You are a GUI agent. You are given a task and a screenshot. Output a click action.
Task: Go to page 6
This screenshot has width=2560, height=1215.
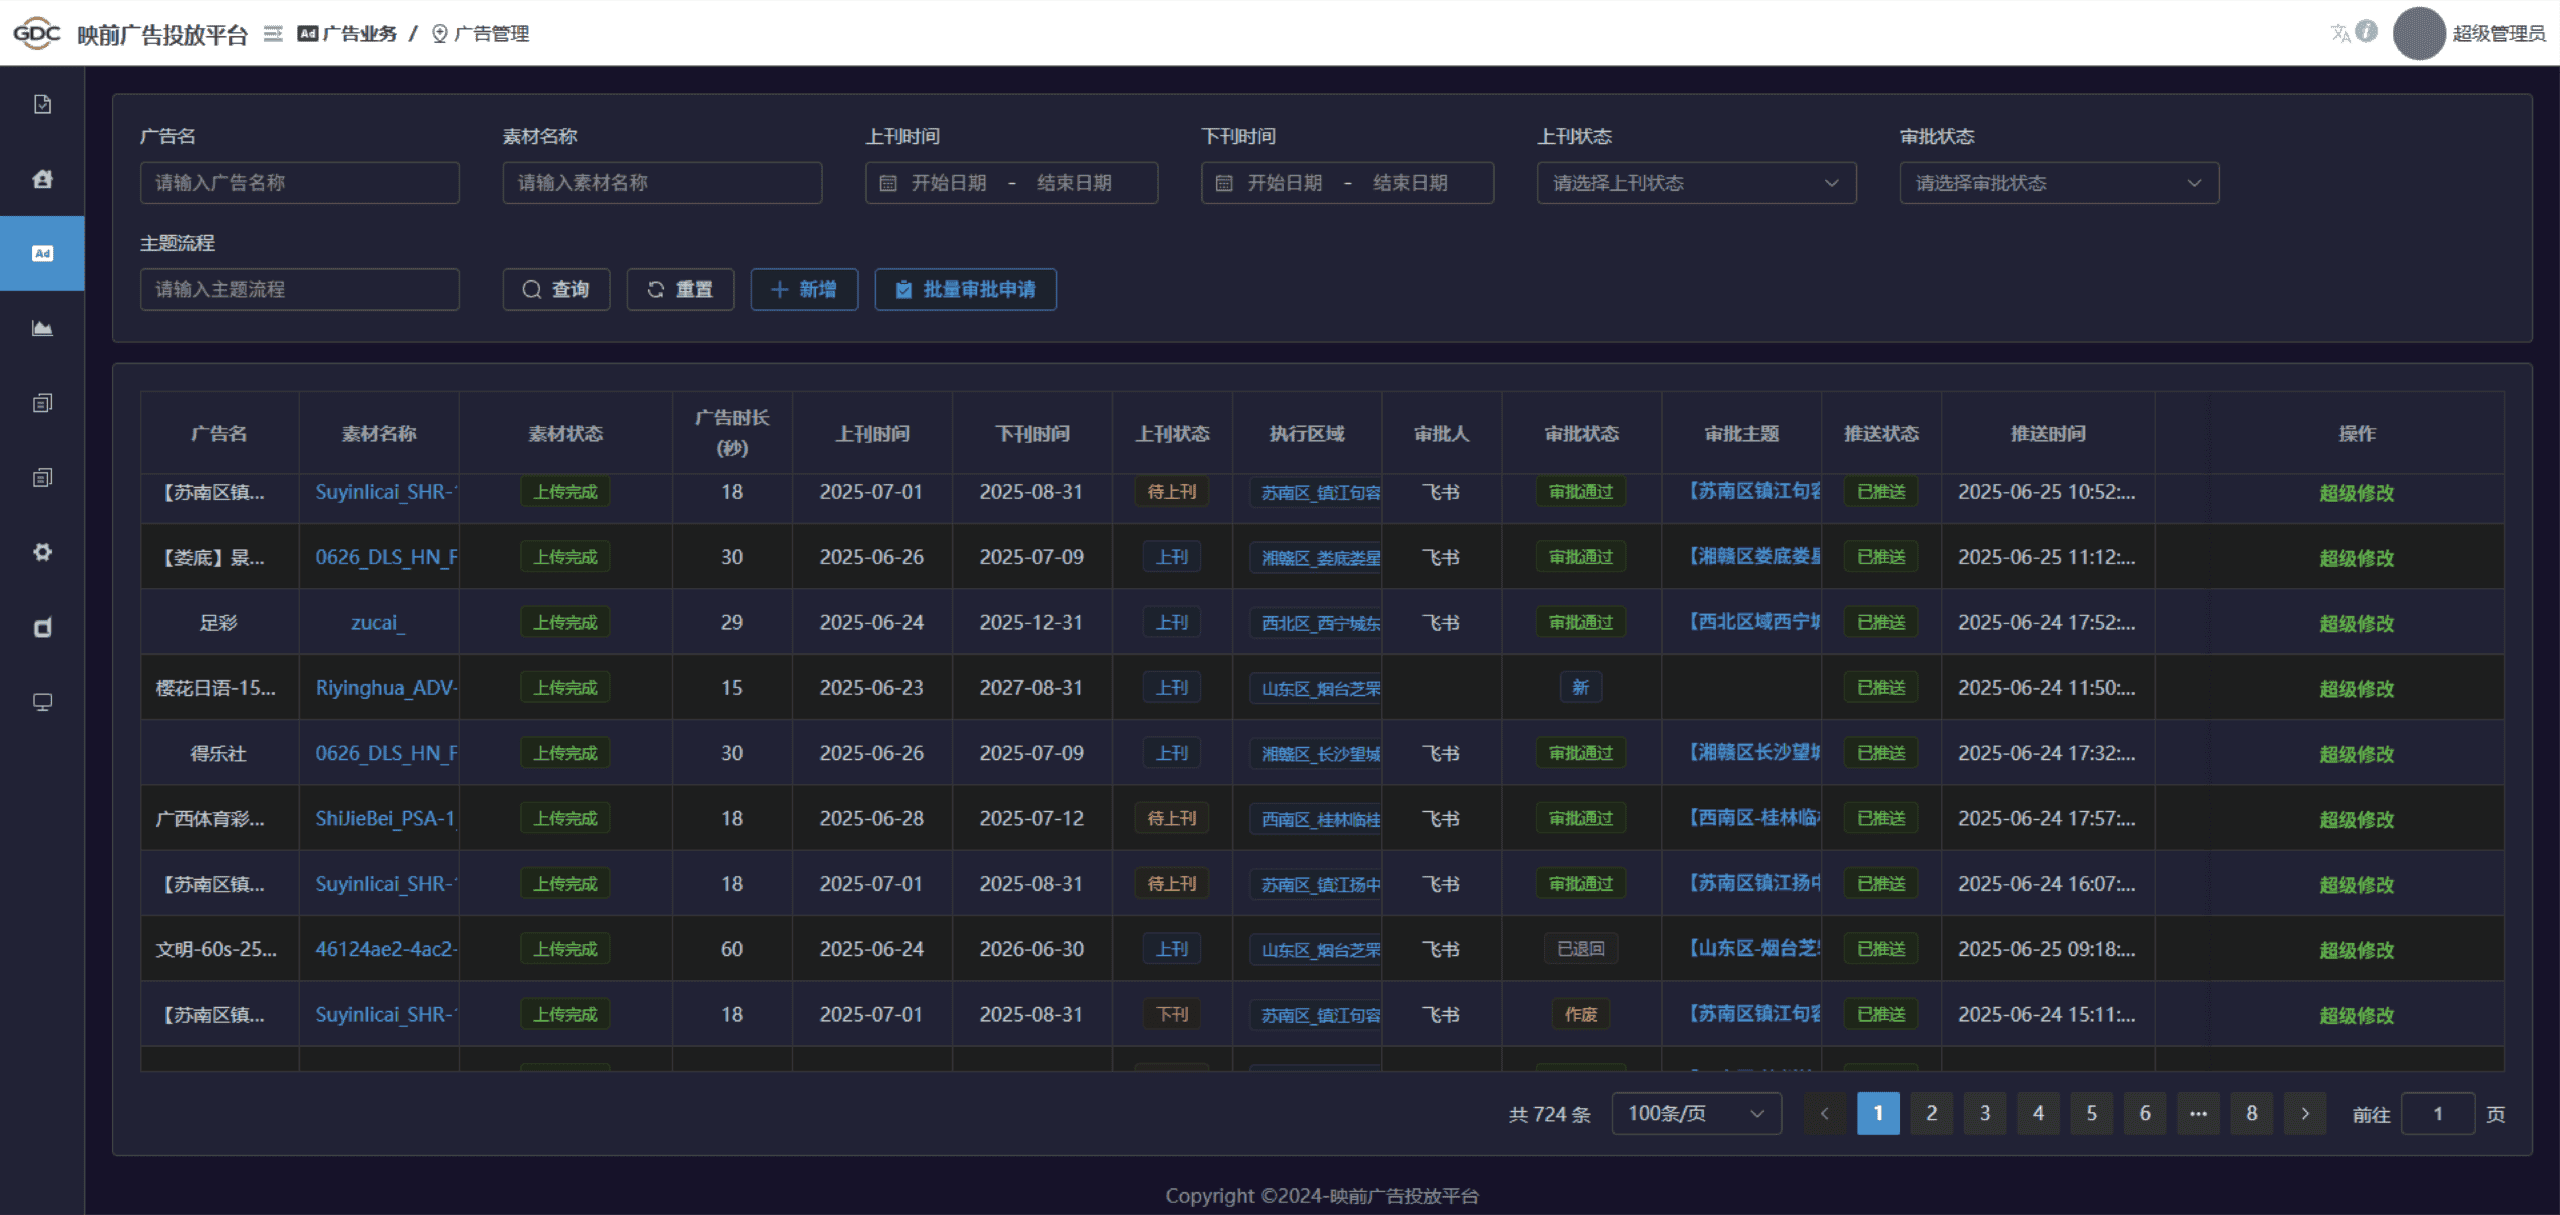pos(2145,1113)
